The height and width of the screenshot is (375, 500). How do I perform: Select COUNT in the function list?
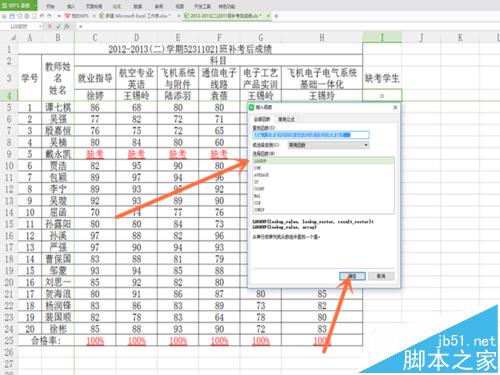click(x=323, y=189)
